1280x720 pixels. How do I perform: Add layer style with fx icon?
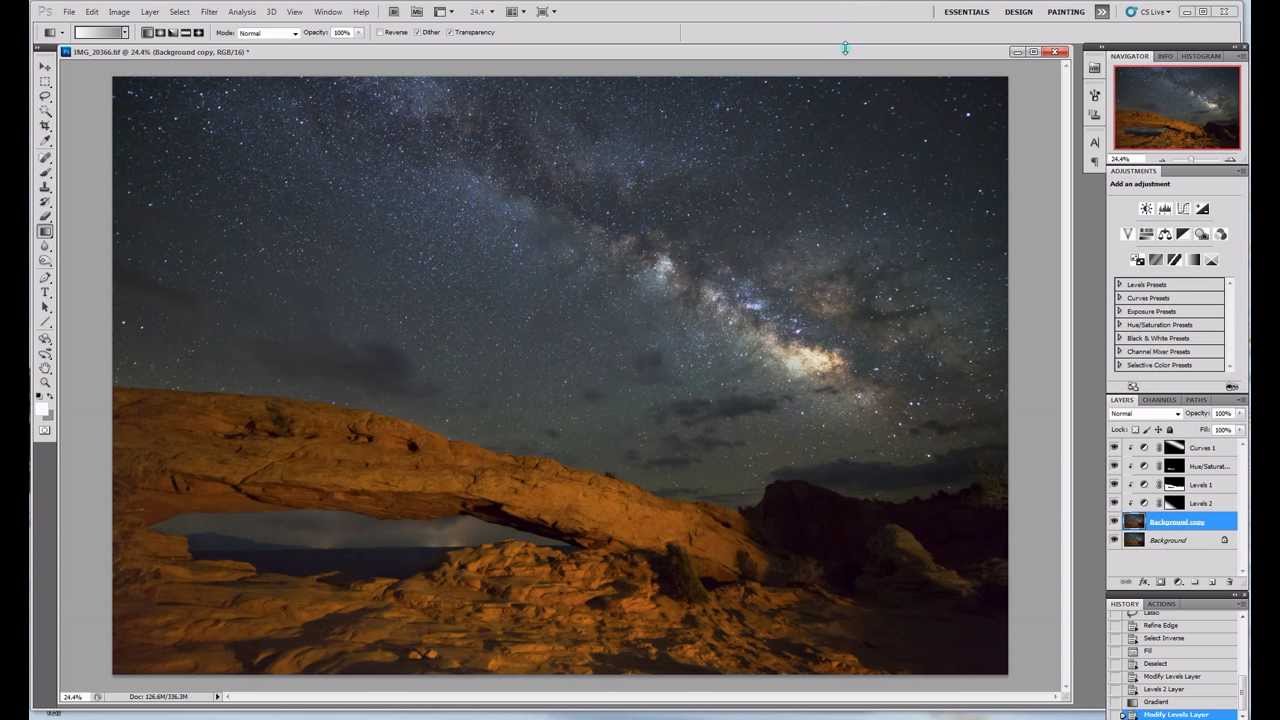pyautogui.click(x=1144, y=582)
